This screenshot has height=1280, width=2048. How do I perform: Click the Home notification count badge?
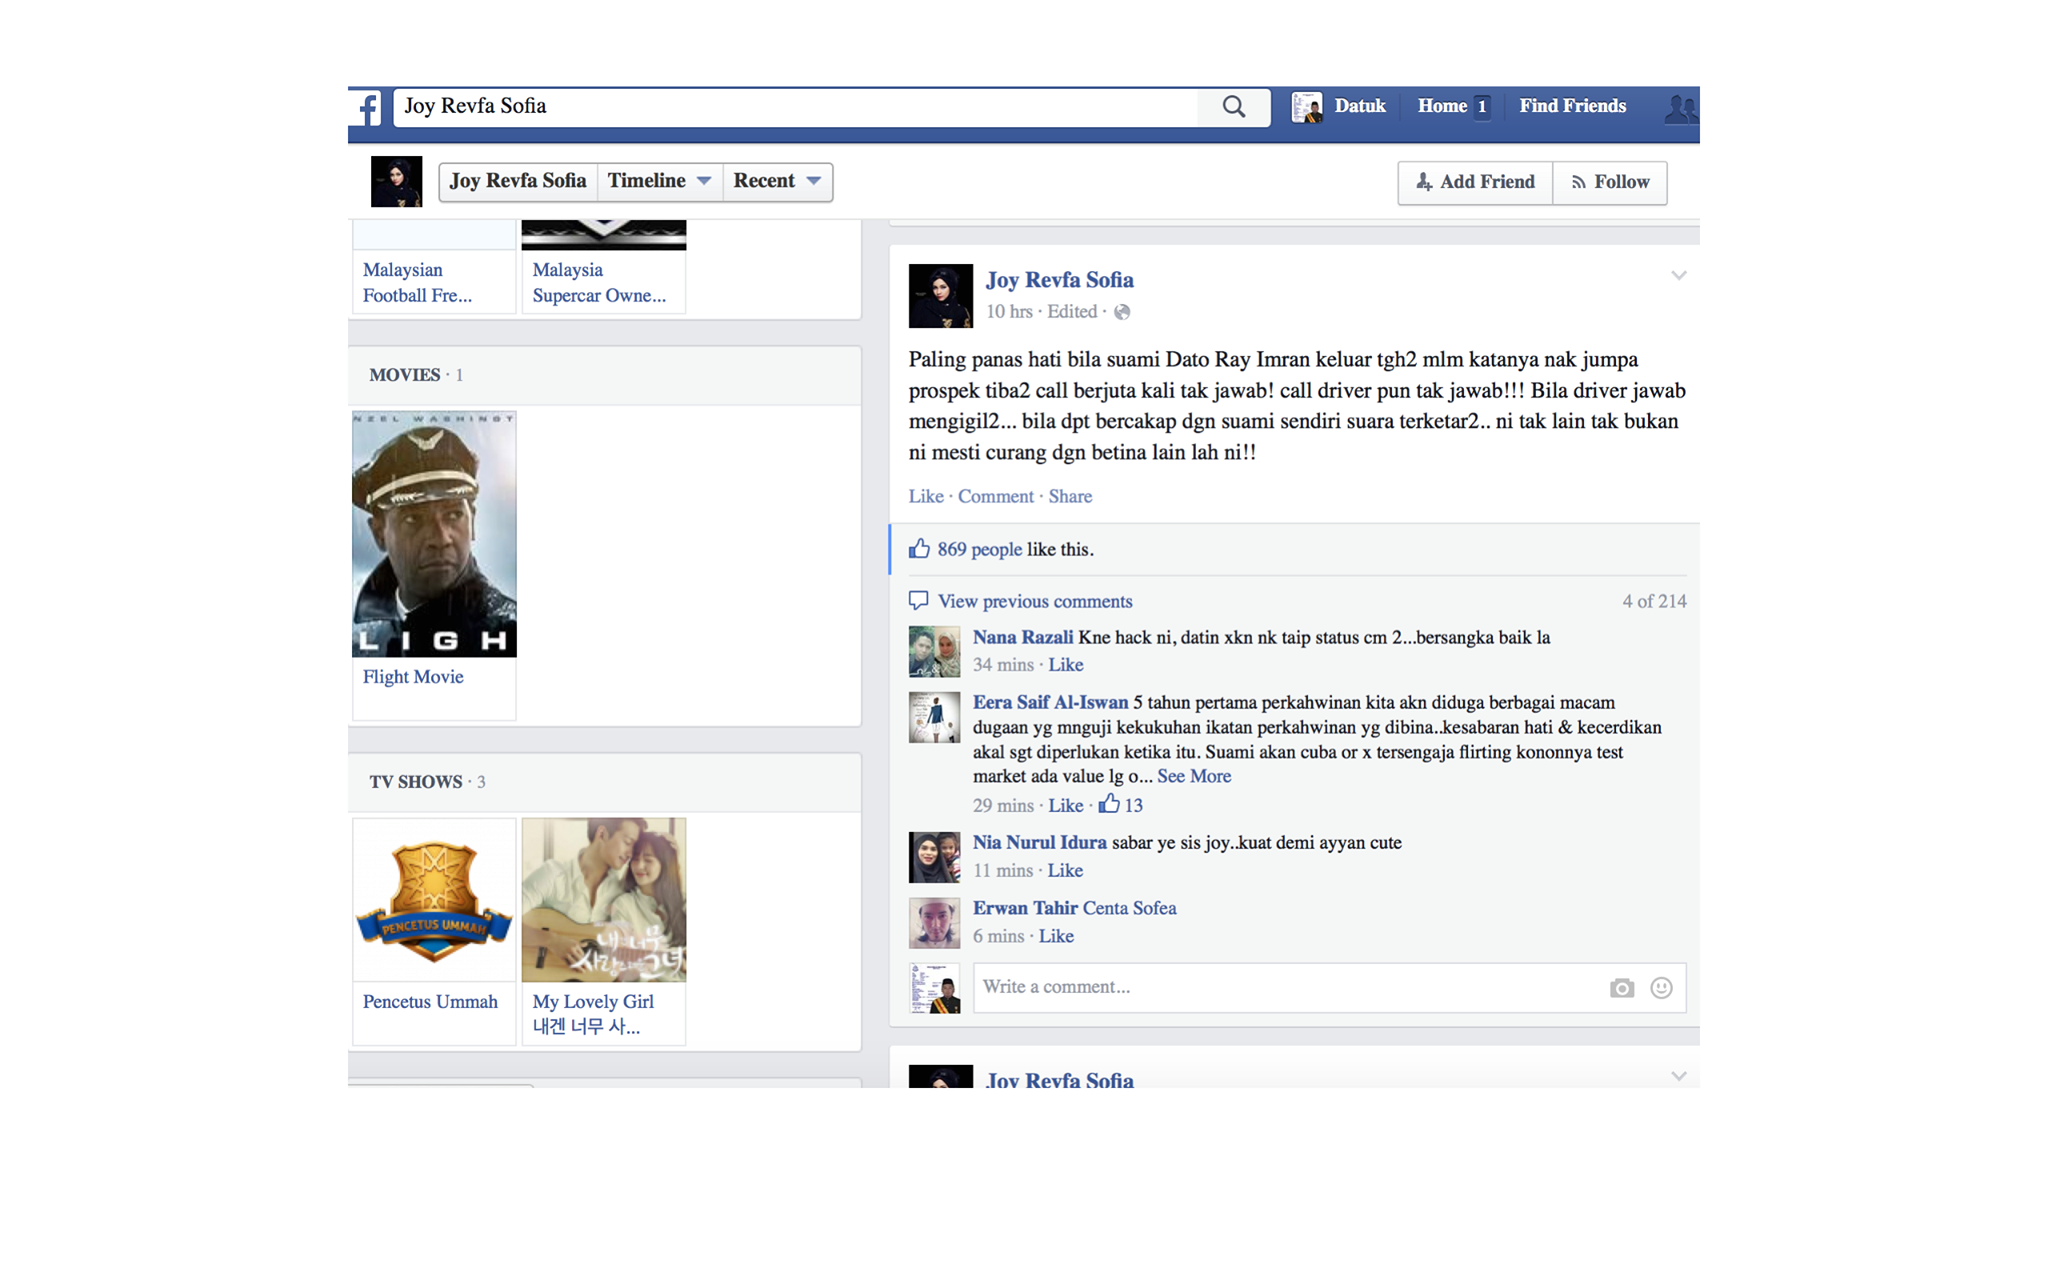point(1482,107)
